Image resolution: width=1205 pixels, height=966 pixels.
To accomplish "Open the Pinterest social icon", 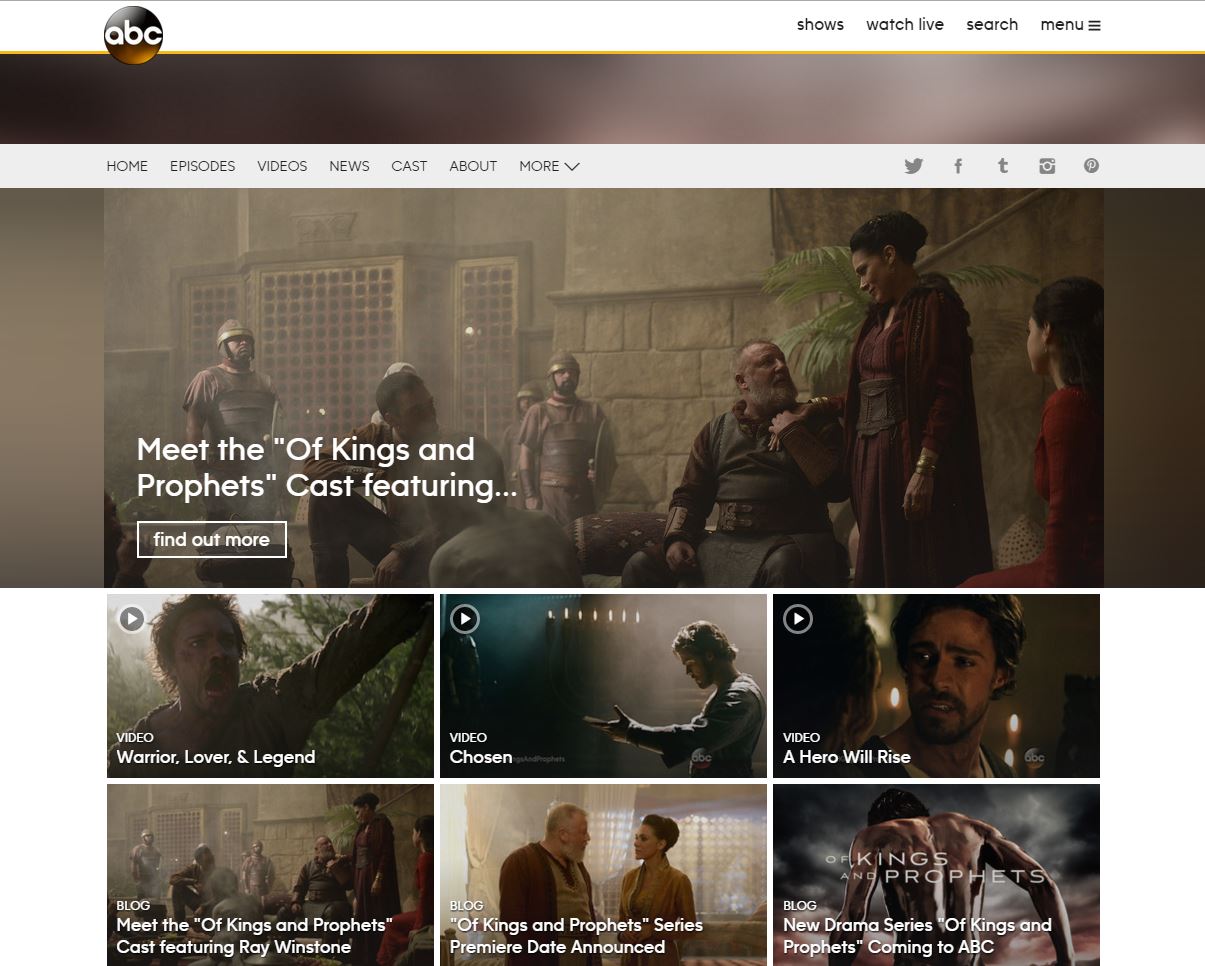I will click(x=1091, y=166).
